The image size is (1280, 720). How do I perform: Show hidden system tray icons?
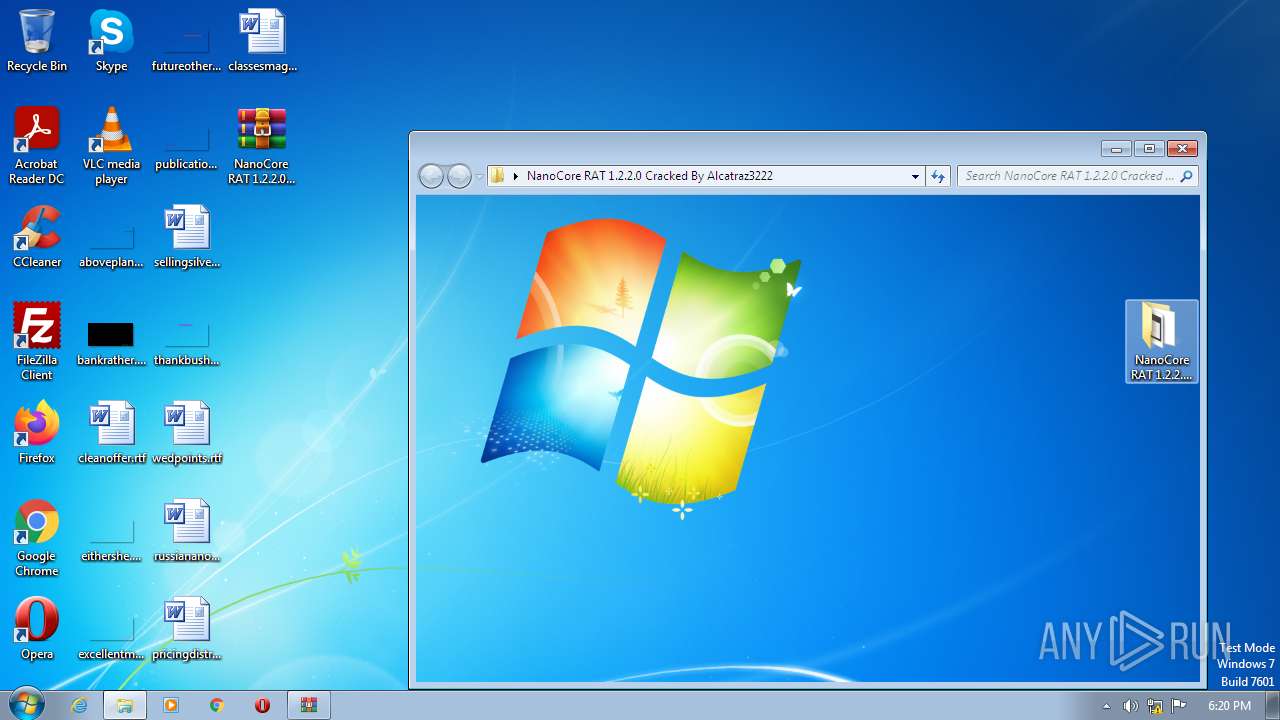point(1106,706)
